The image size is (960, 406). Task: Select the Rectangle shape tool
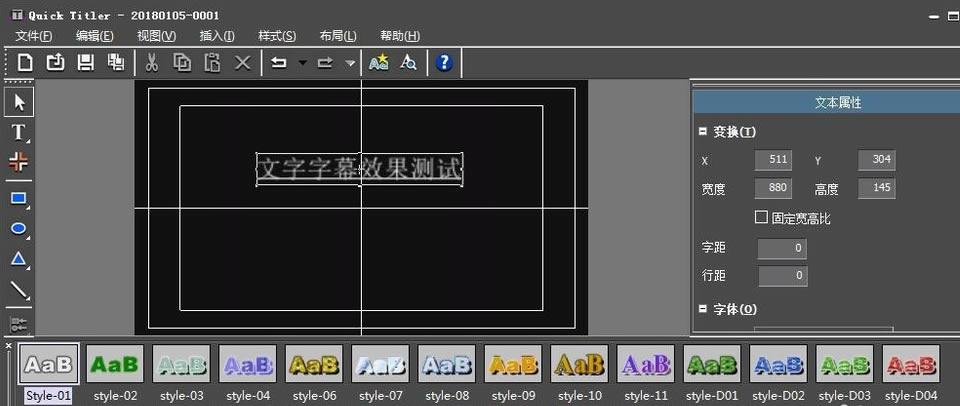tap(18, 198)
